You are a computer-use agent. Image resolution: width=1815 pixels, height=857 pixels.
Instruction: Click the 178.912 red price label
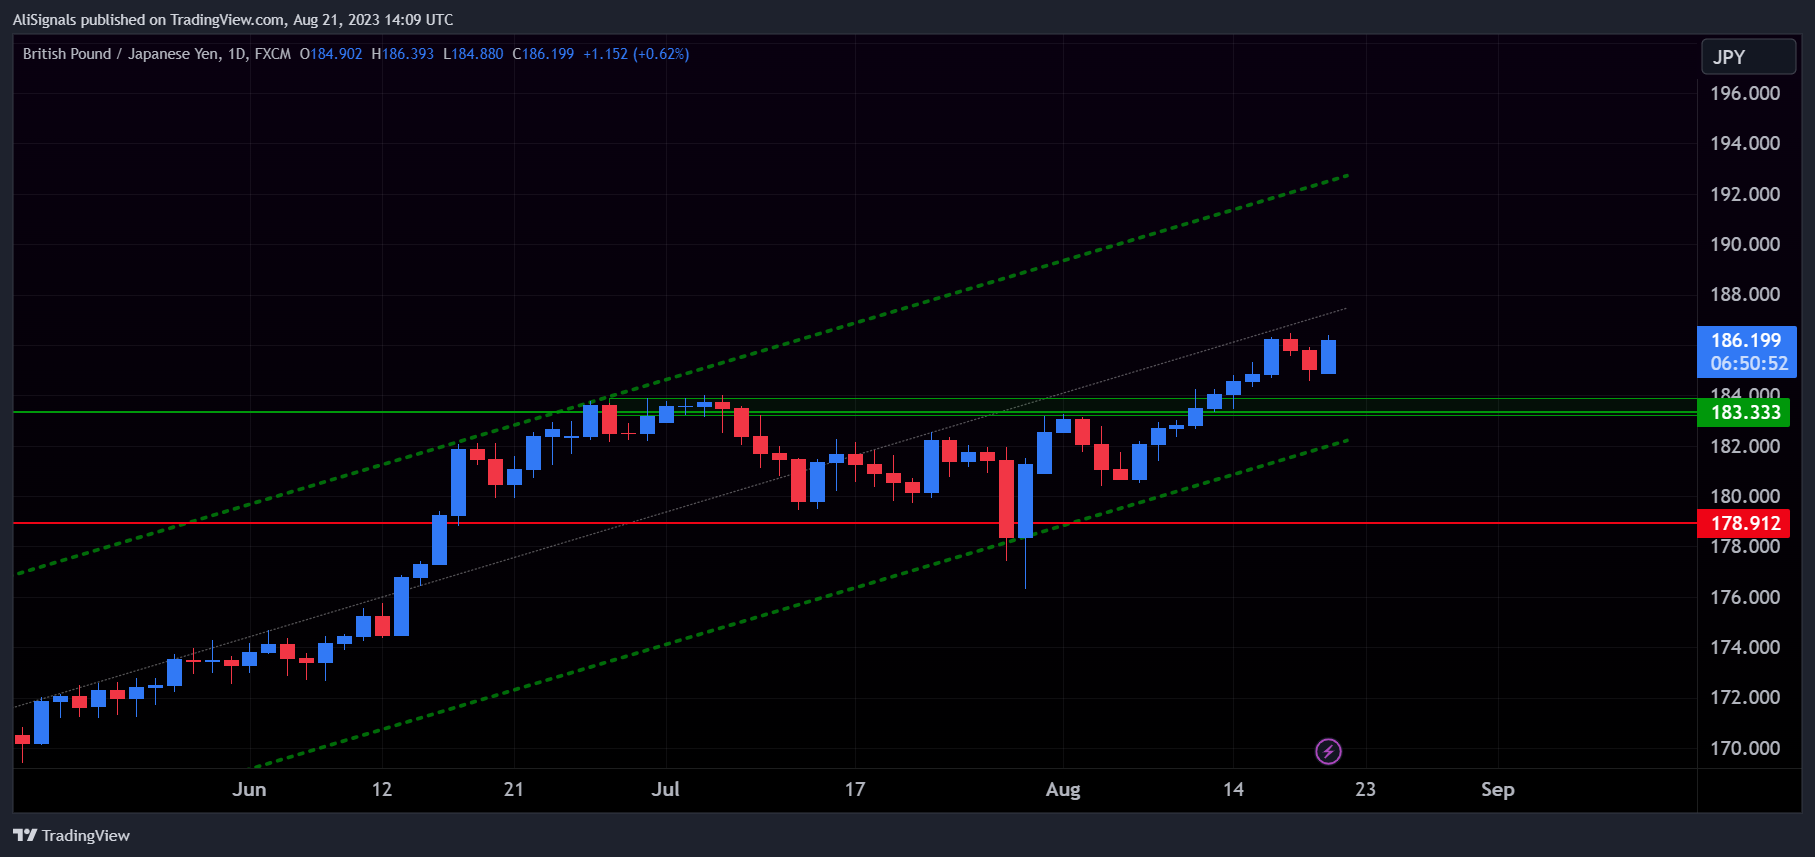tap(1746, 523)
